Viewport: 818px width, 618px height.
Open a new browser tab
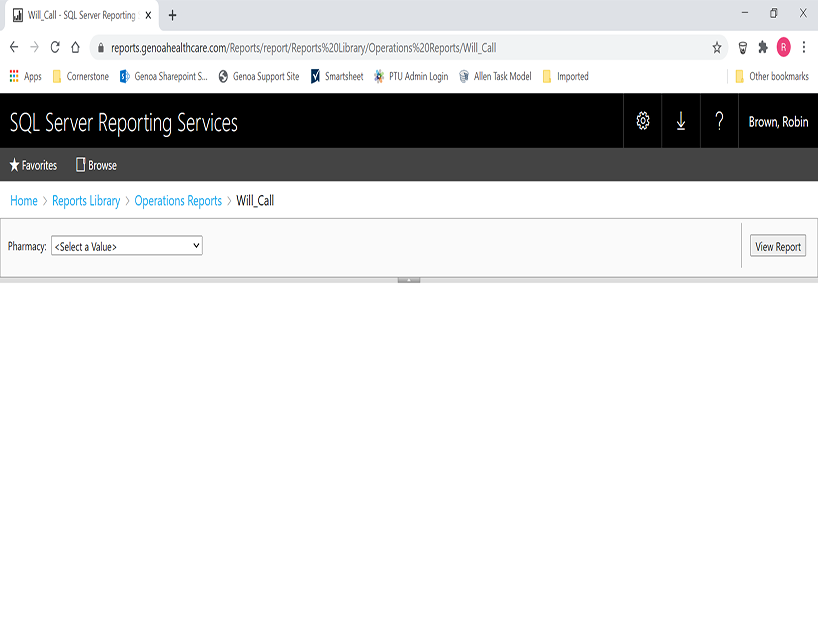pyautogui.click(x=172, y=15)
